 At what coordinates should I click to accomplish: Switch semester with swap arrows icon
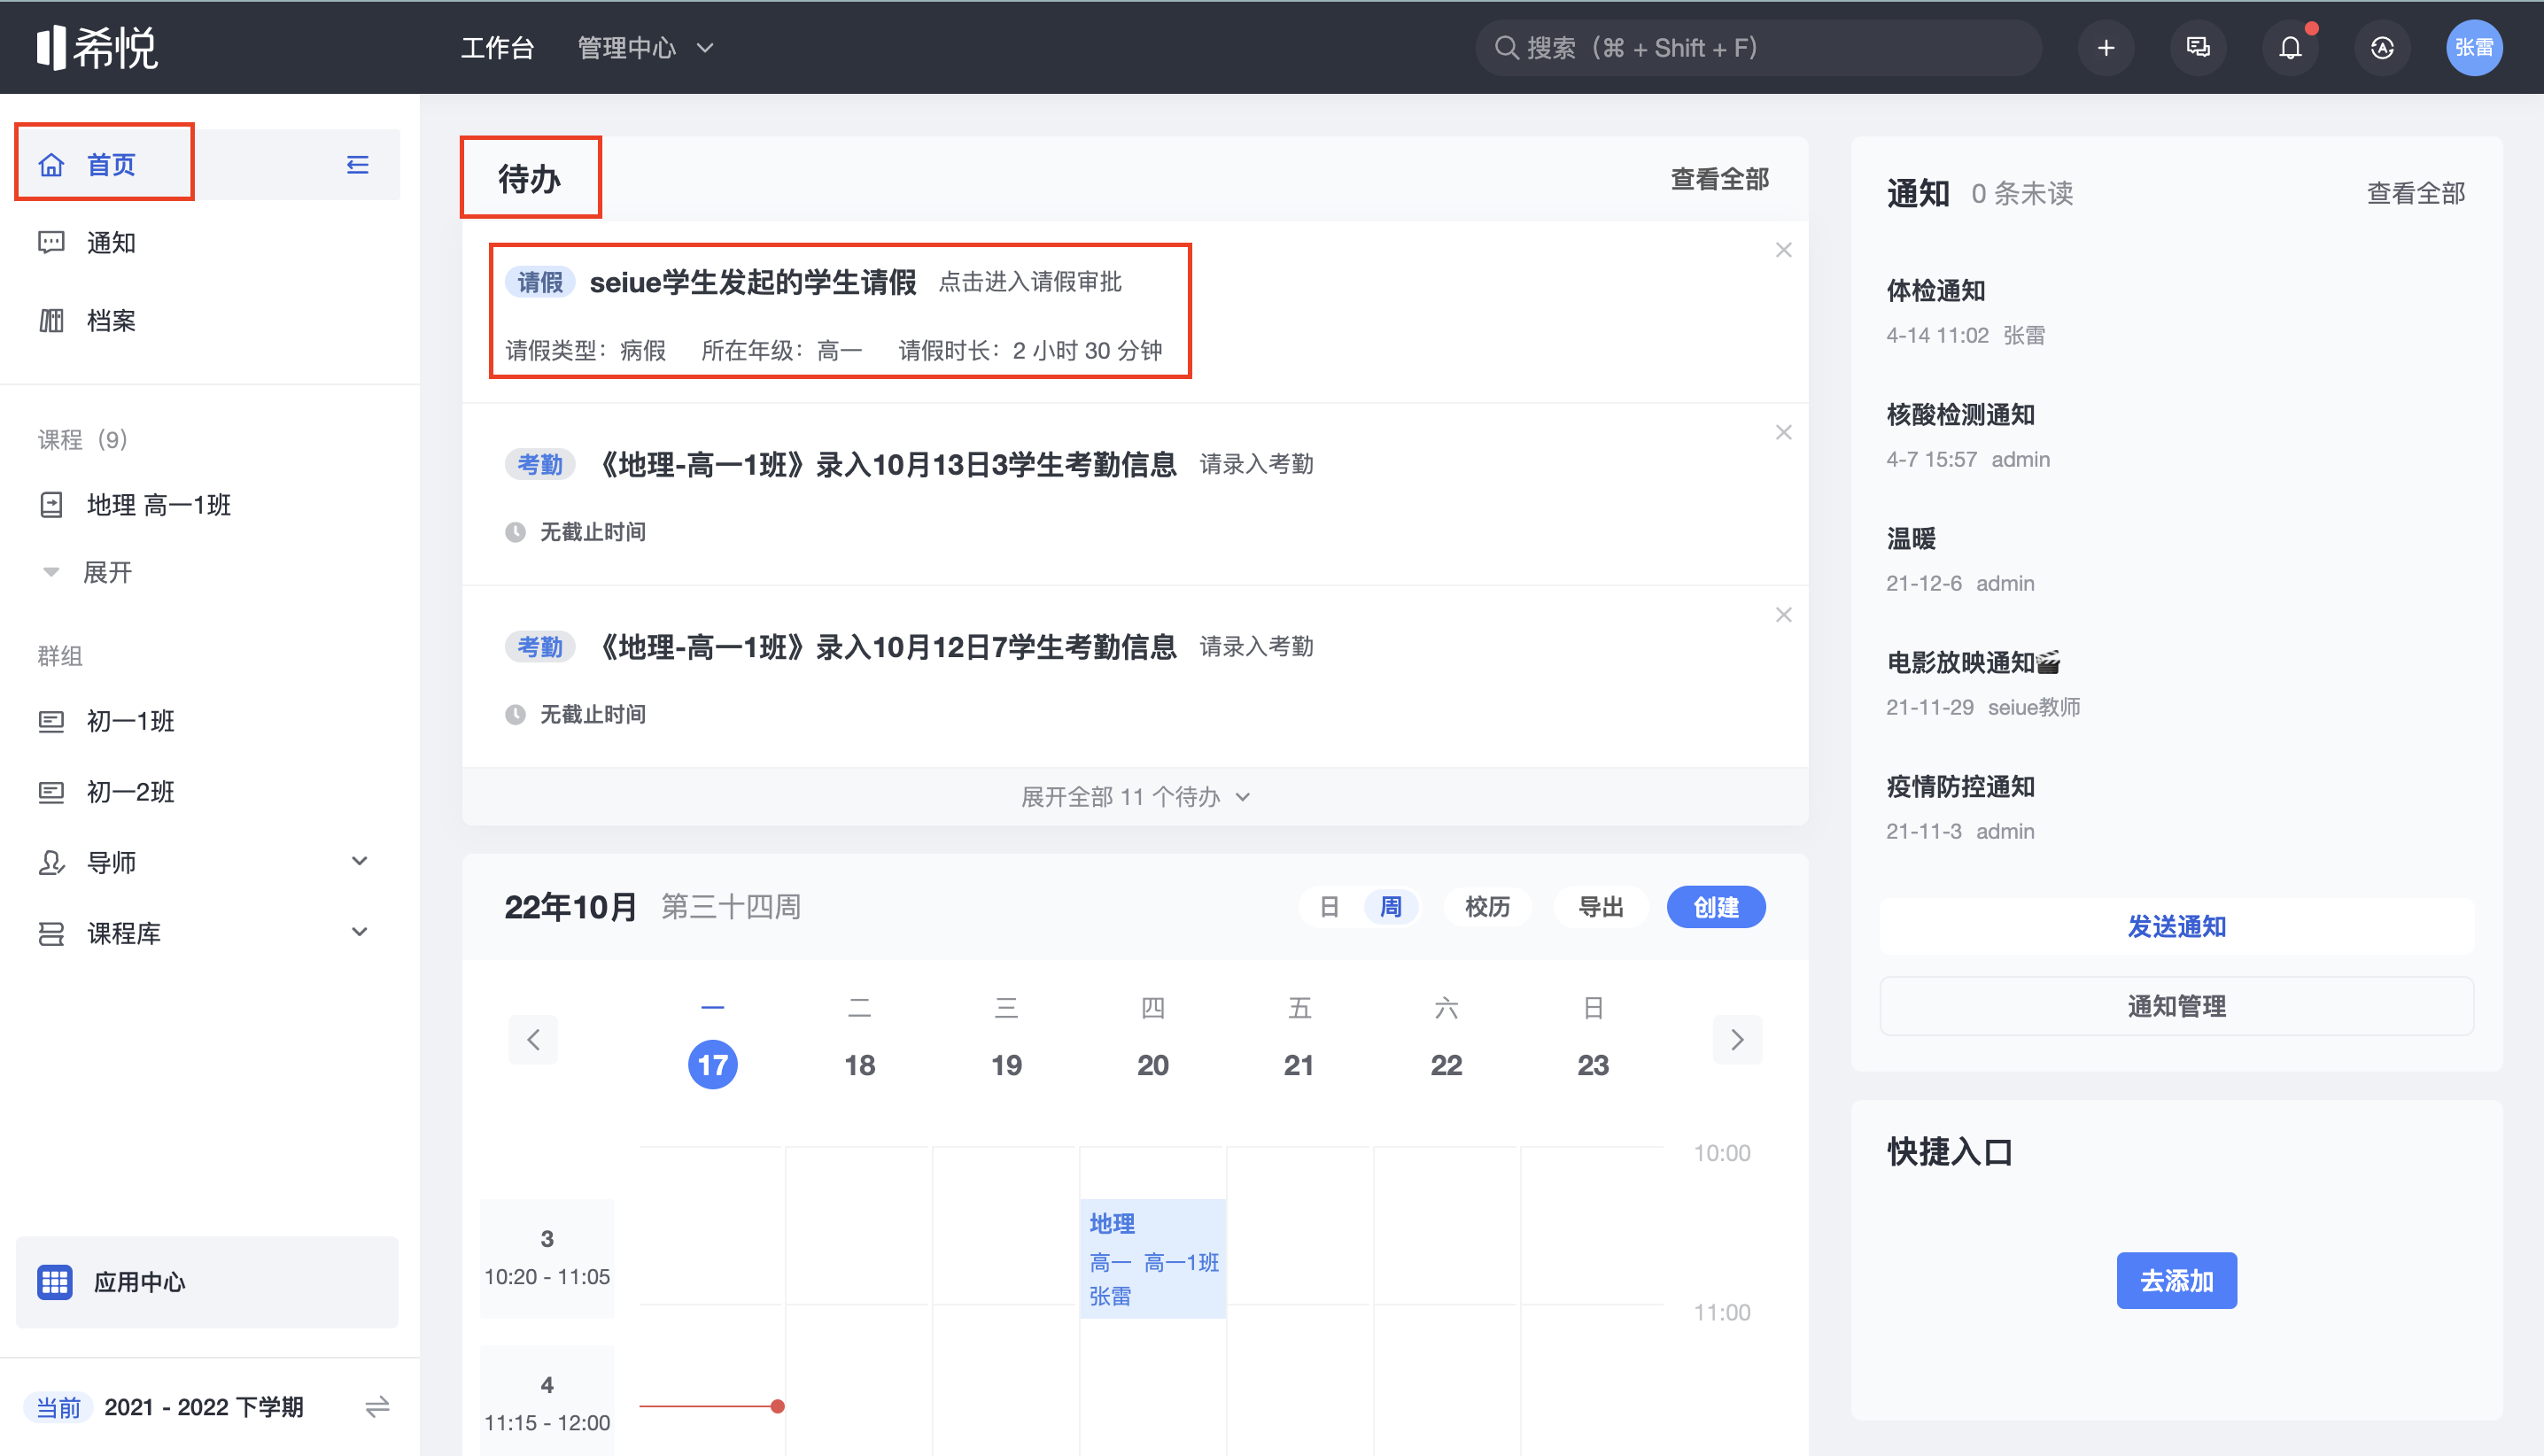[x=377, y=1407]
